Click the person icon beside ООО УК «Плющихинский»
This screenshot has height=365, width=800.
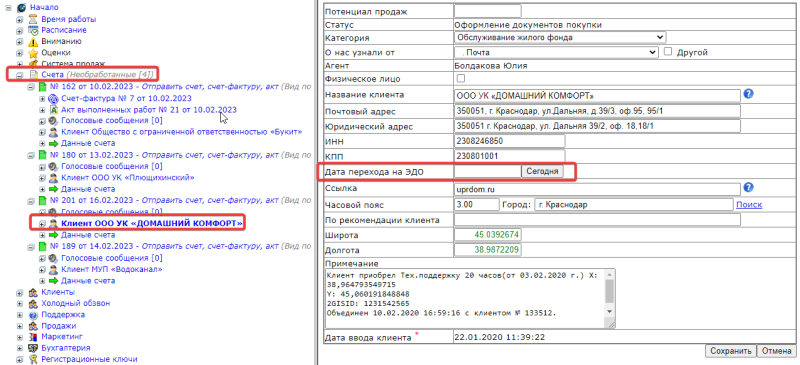pos(54,178)
